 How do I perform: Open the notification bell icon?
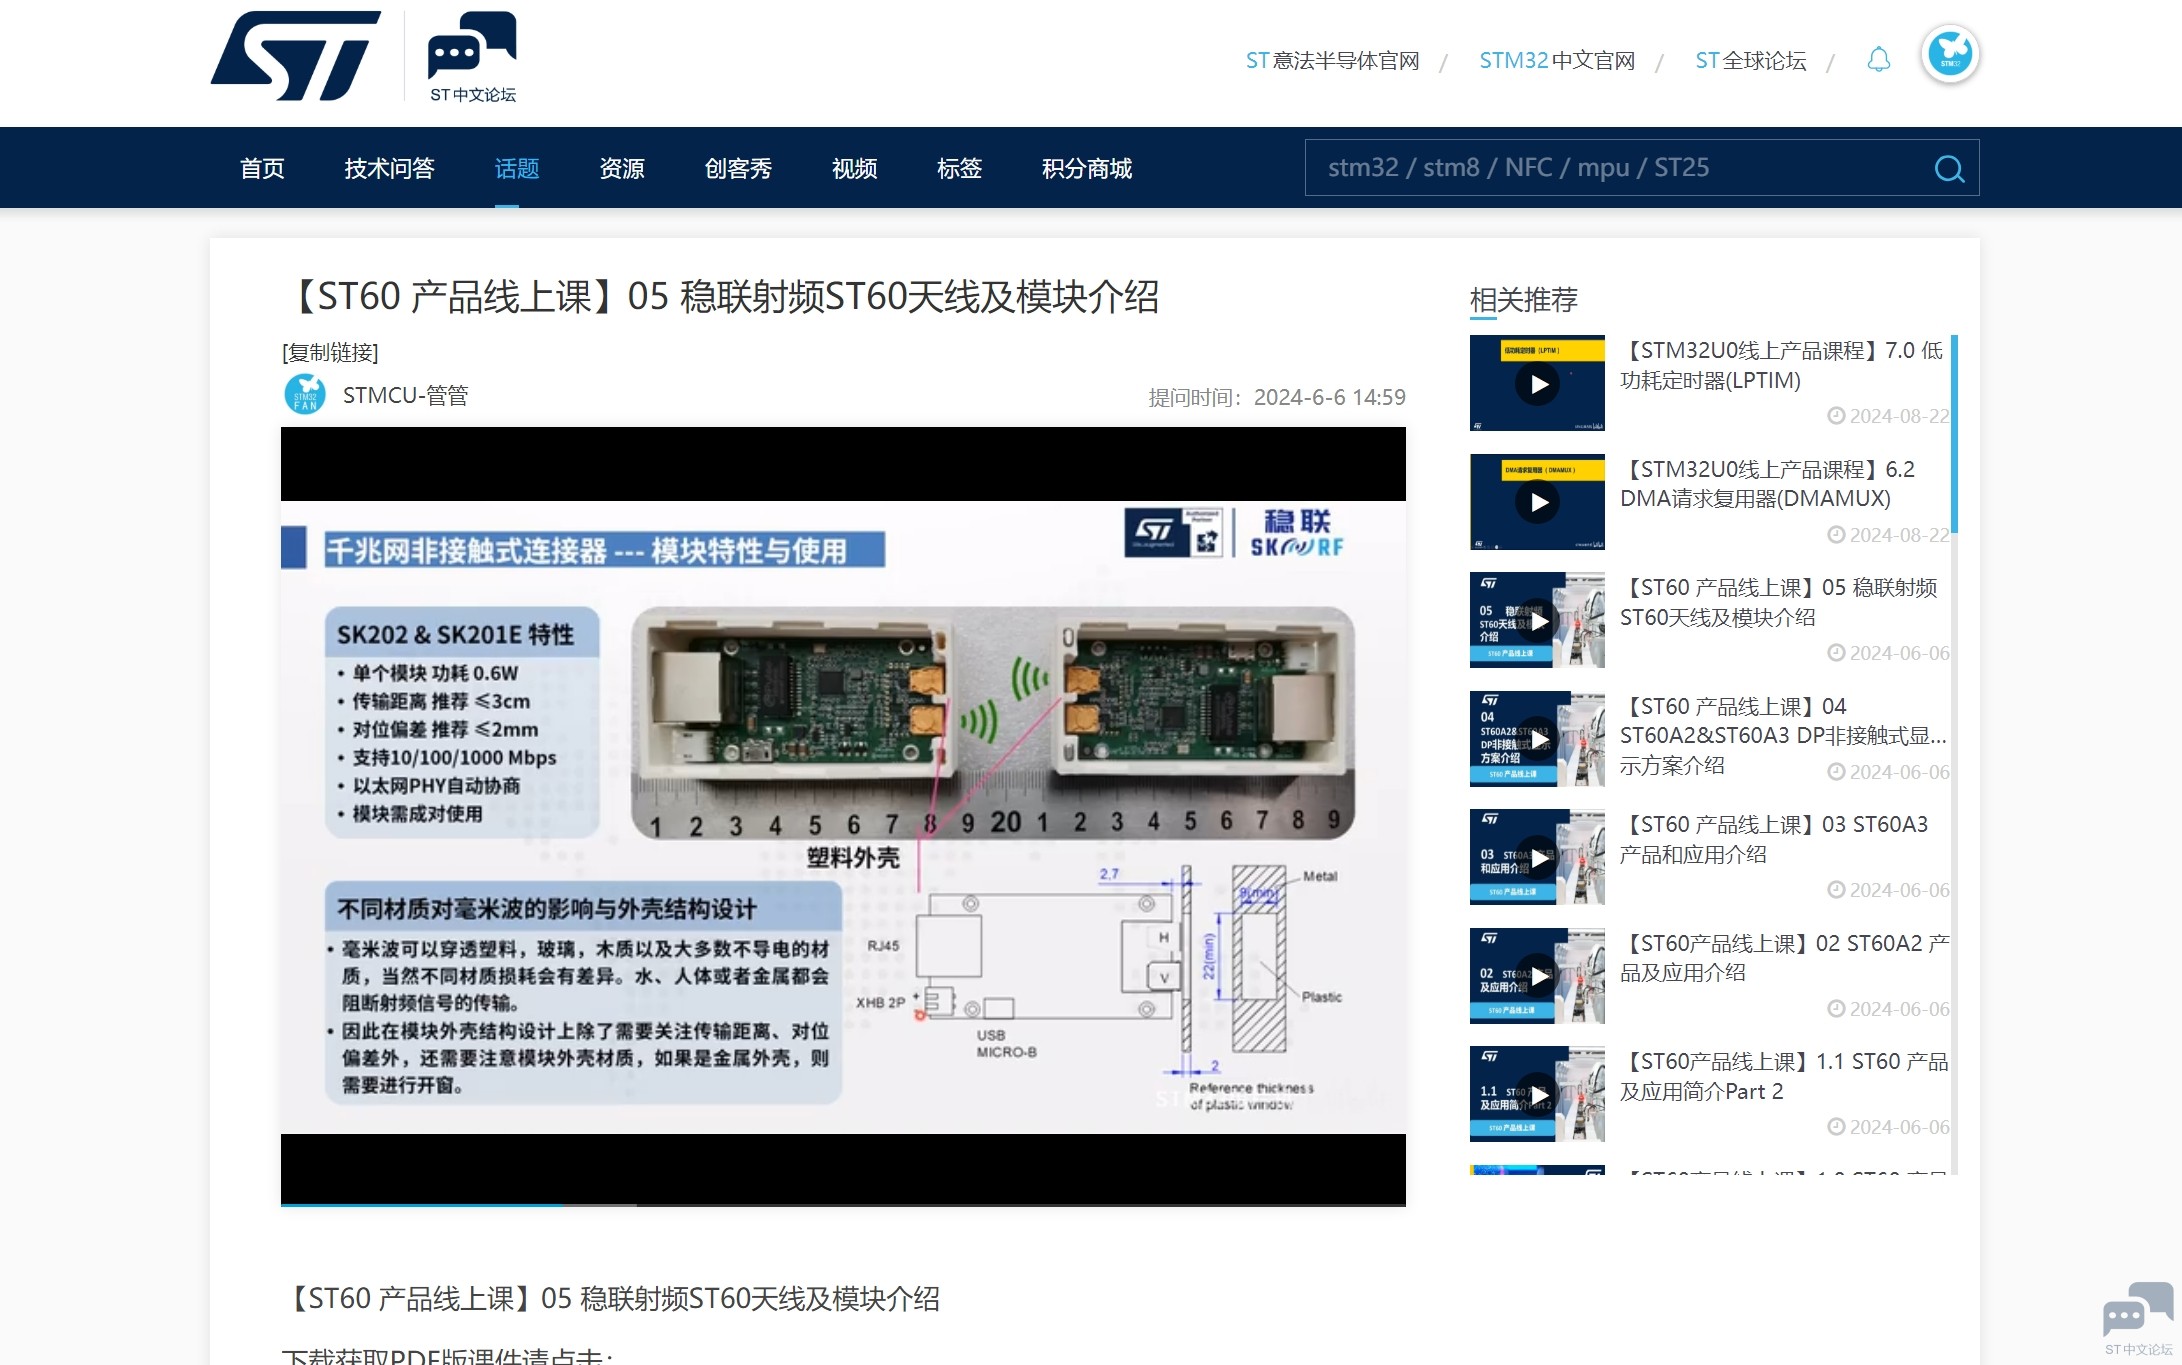[x=1879, y=60]
